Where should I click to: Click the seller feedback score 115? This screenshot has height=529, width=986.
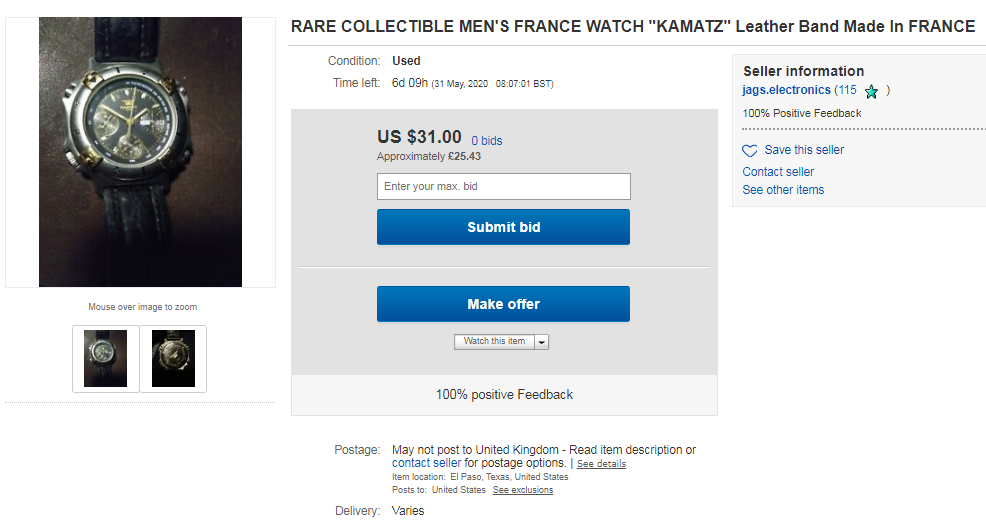[x=847, y=90]
